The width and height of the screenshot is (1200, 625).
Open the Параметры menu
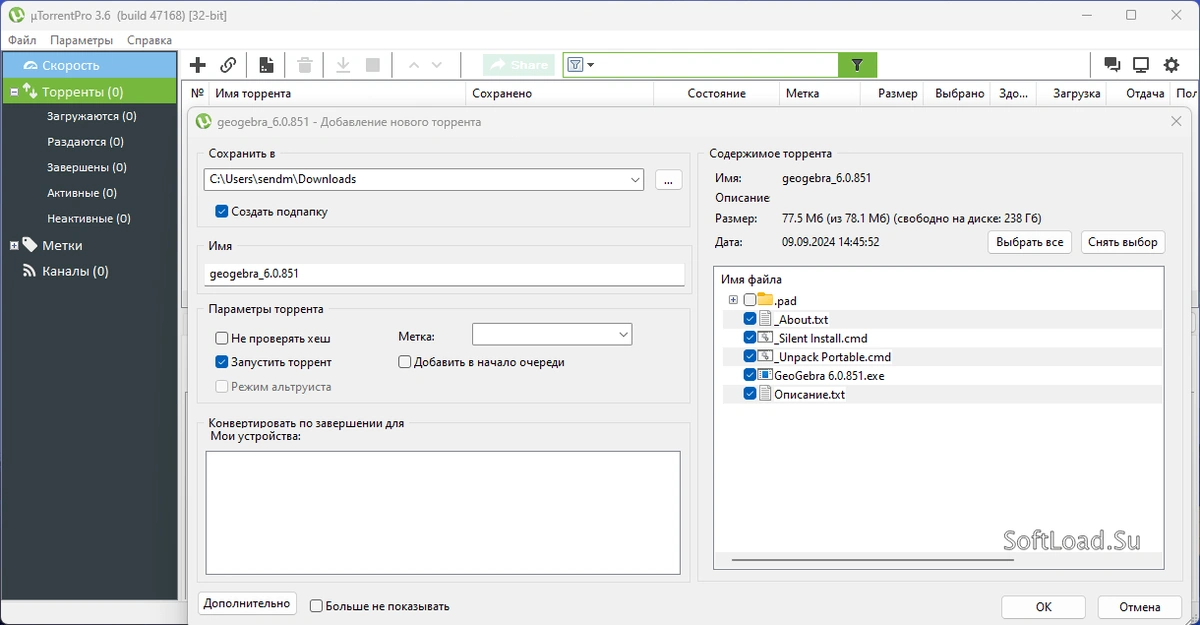tap(82, 40)
